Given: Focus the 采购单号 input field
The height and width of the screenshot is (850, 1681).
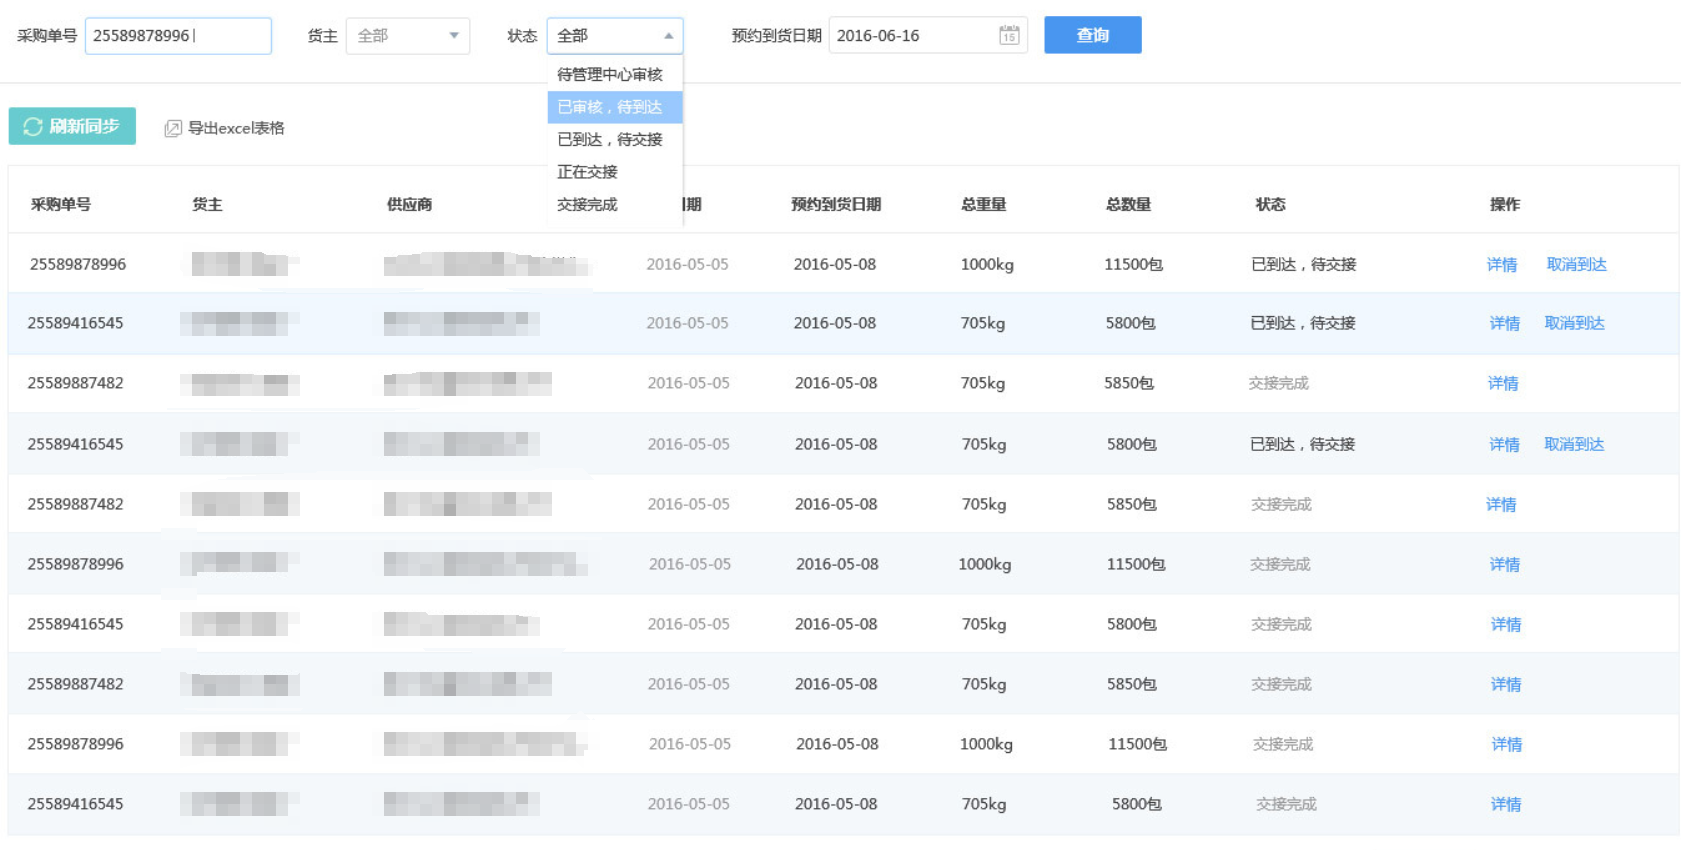Looking at the screenshot, I should (178, 36).
